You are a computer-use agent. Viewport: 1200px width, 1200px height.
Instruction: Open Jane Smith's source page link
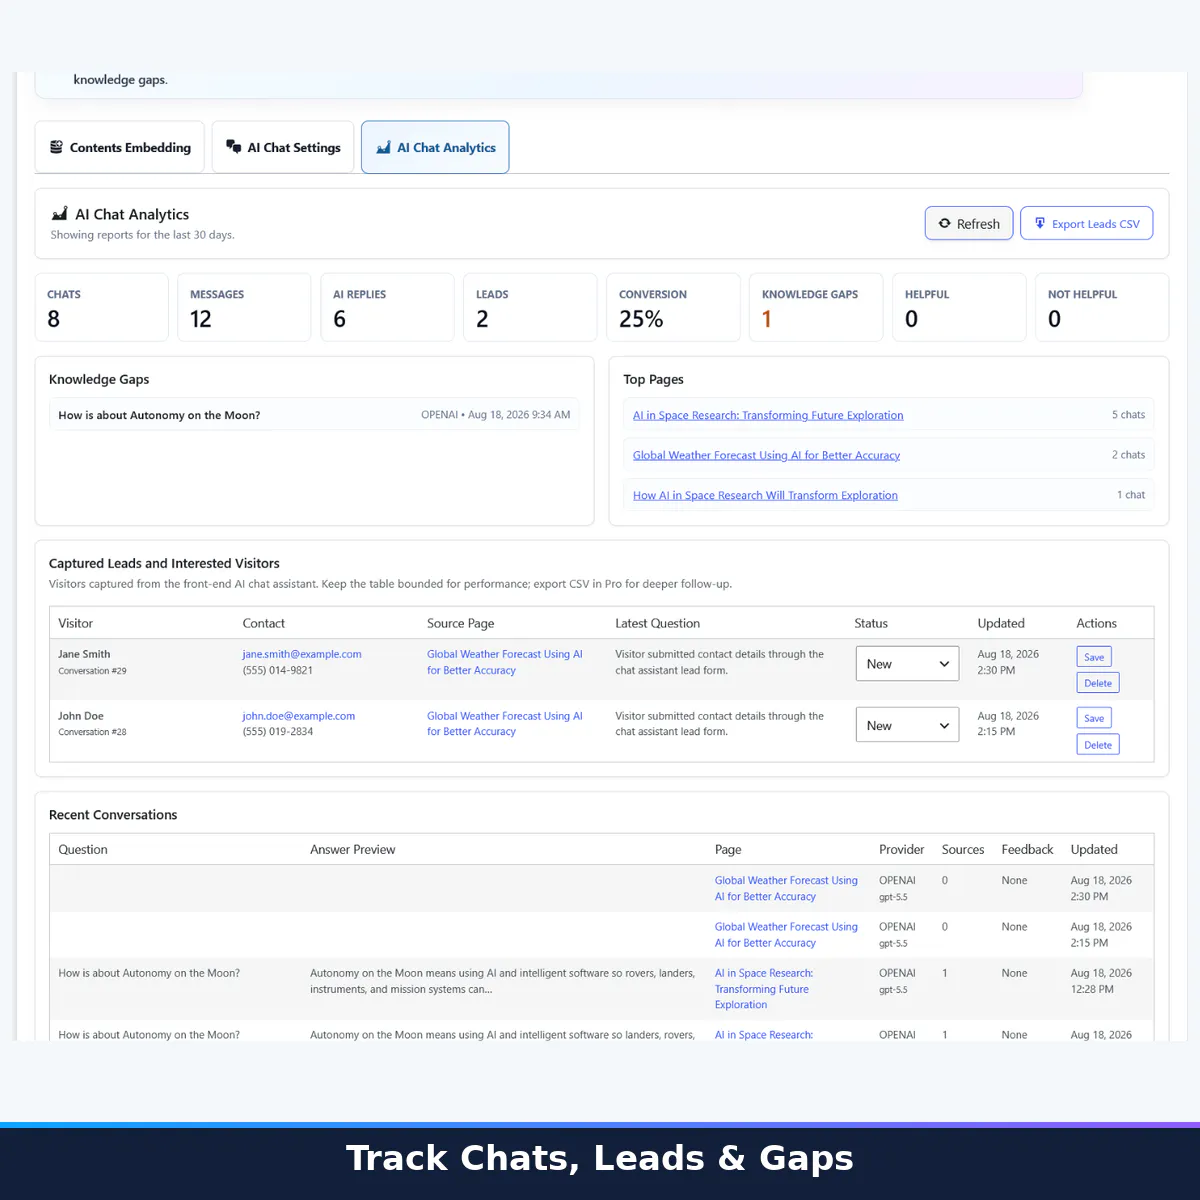[x=504, y=662]
